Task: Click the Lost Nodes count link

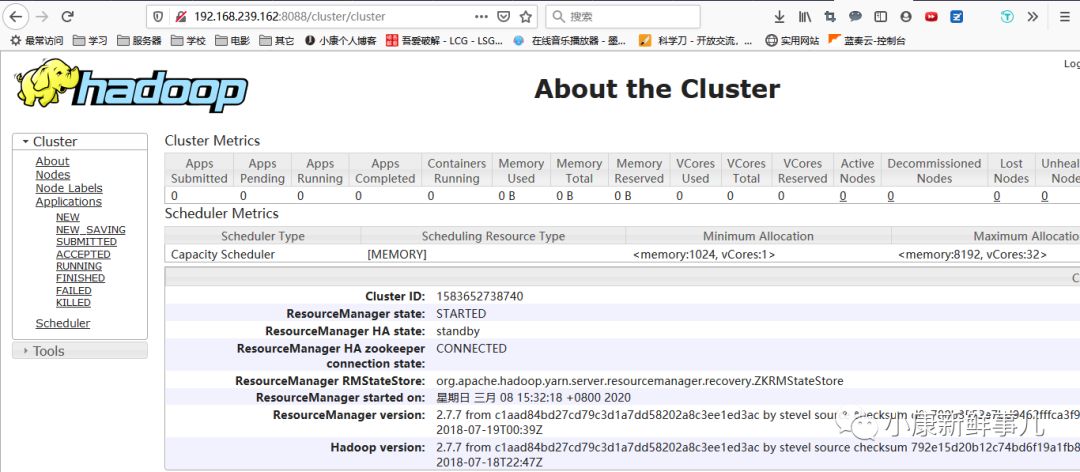Action: pos(997,196)
